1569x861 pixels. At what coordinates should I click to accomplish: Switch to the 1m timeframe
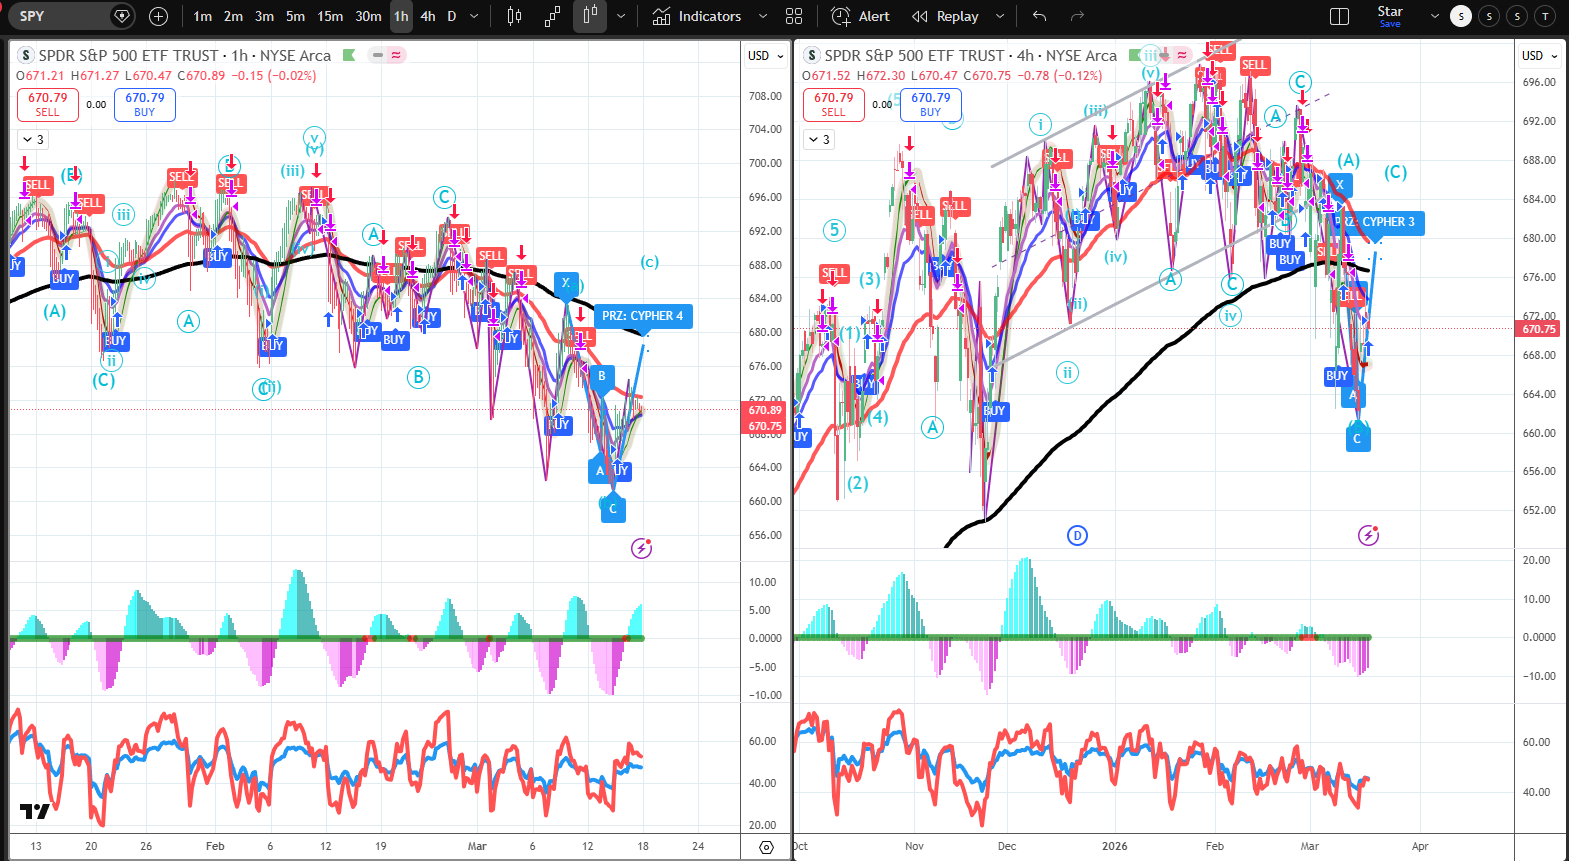pyautogui.click(x=203, y=16)
